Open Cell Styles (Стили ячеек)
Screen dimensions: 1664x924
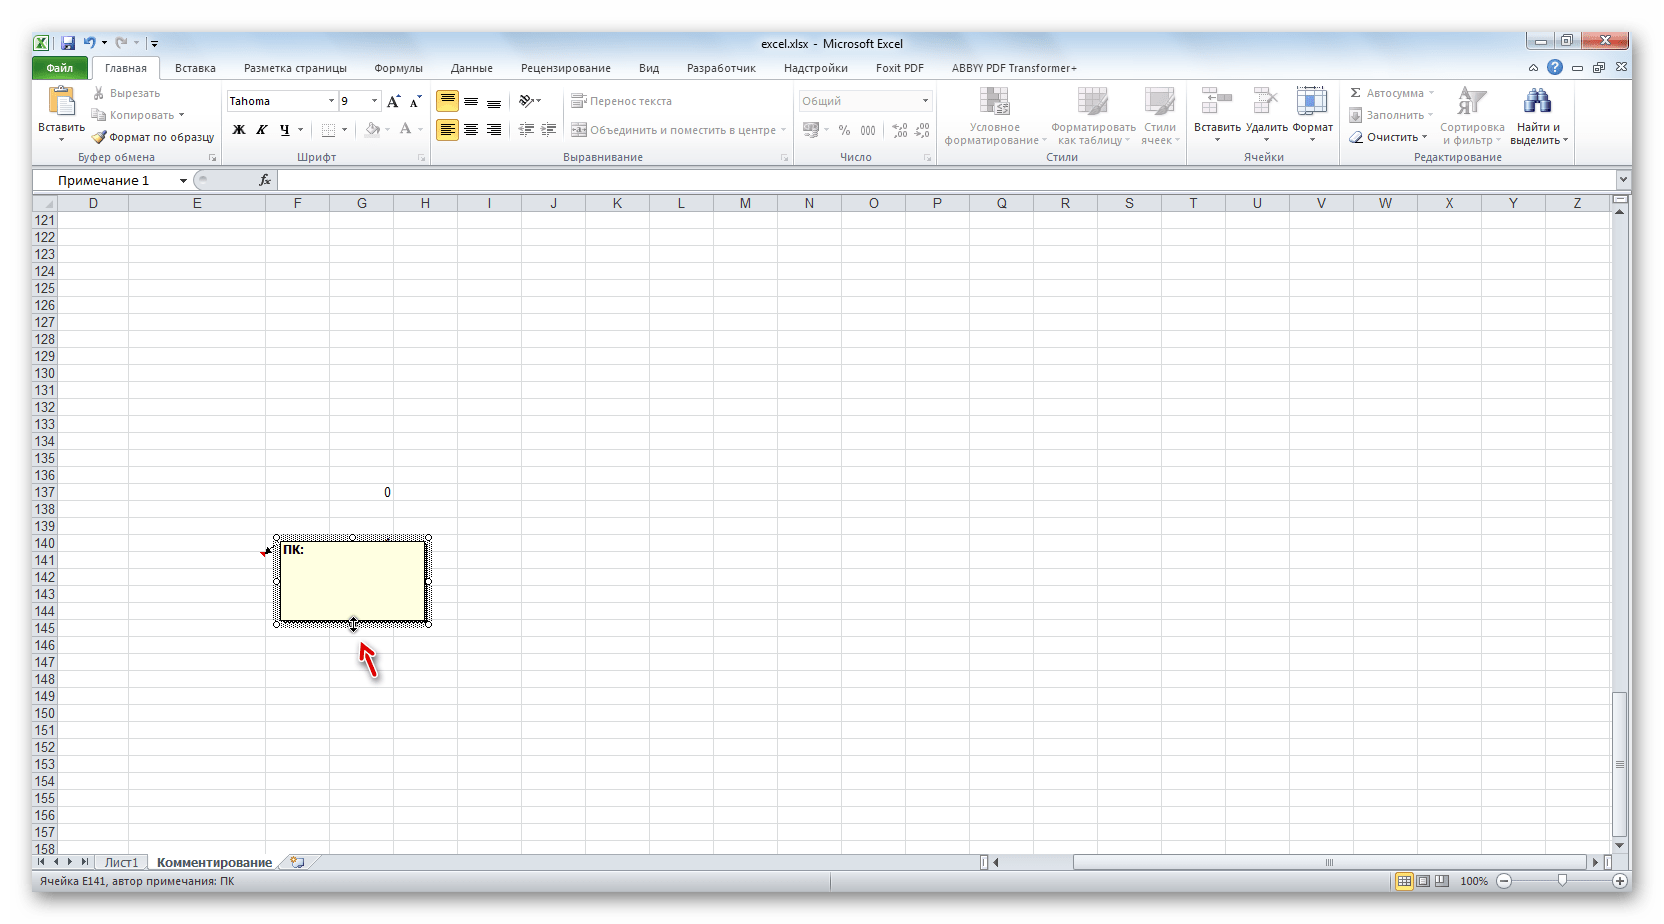1160,116
